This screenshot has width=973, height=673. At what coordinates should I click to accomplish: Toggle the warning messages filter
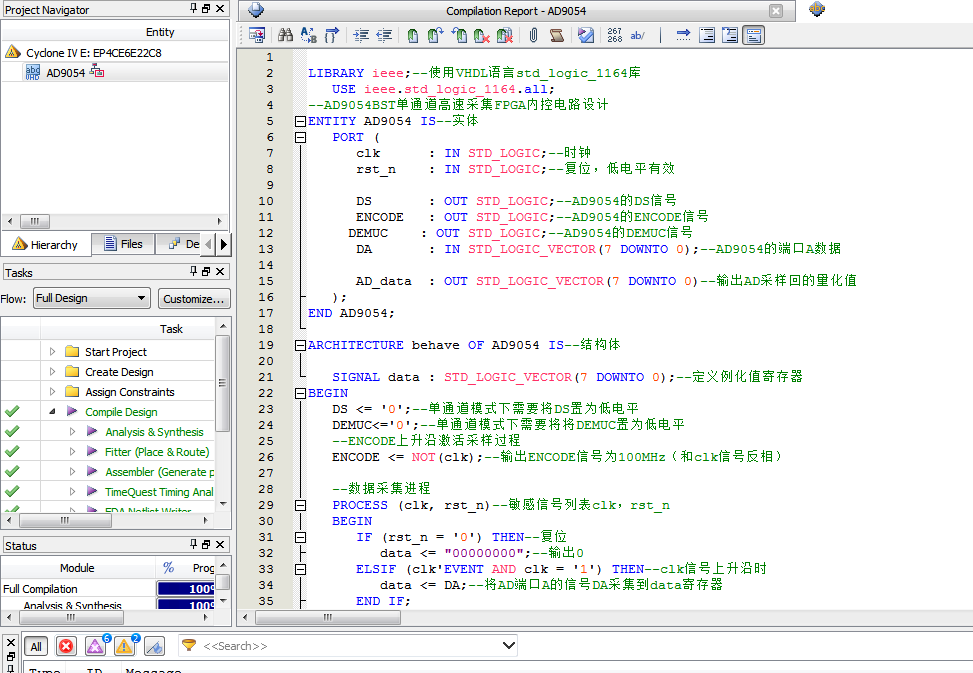tap(124, 646)
